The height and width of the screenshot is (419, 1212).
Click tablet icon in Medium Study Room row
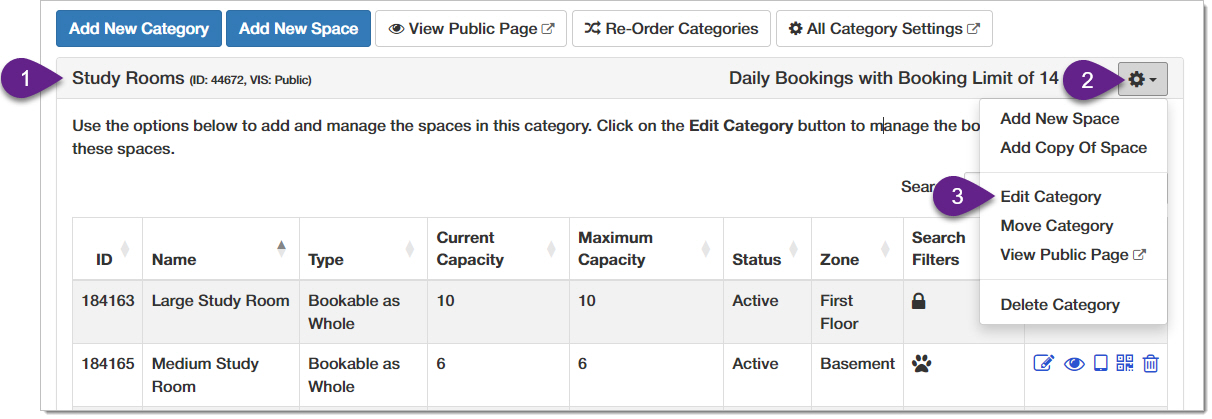pos(1101,364)
